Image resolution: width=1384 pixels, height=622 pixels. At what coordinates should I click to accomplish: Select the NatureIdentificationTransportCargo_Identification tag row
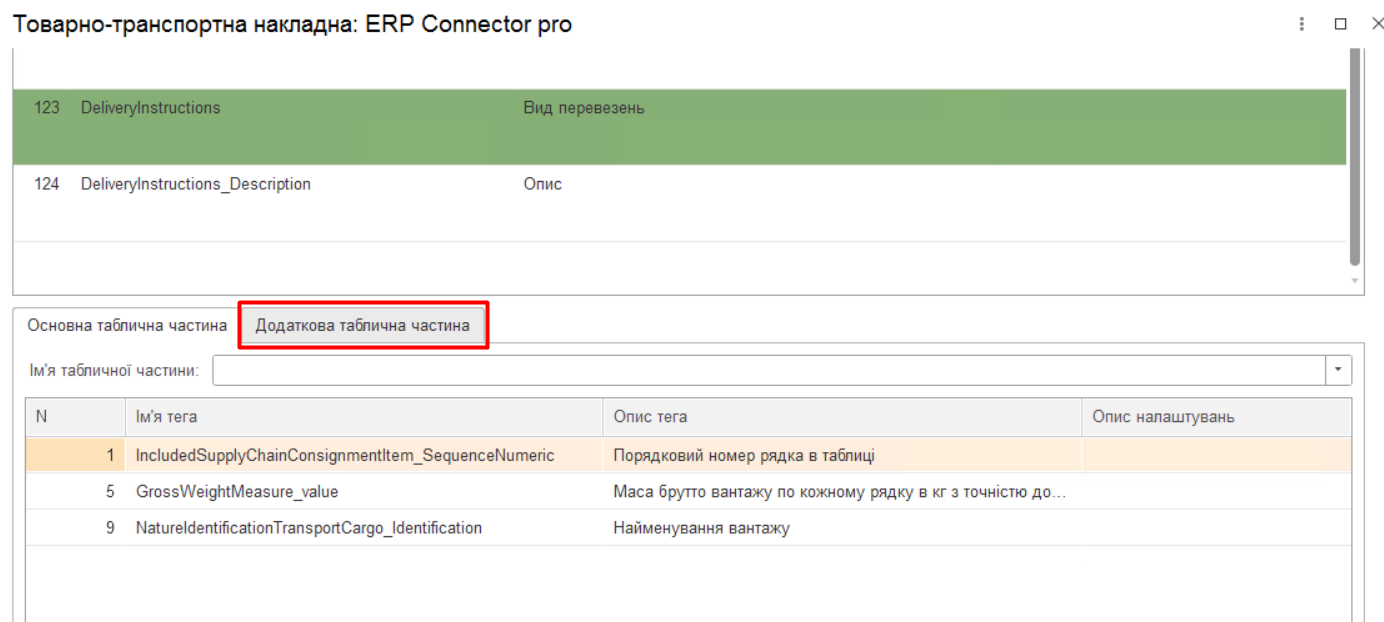[309, 528]
